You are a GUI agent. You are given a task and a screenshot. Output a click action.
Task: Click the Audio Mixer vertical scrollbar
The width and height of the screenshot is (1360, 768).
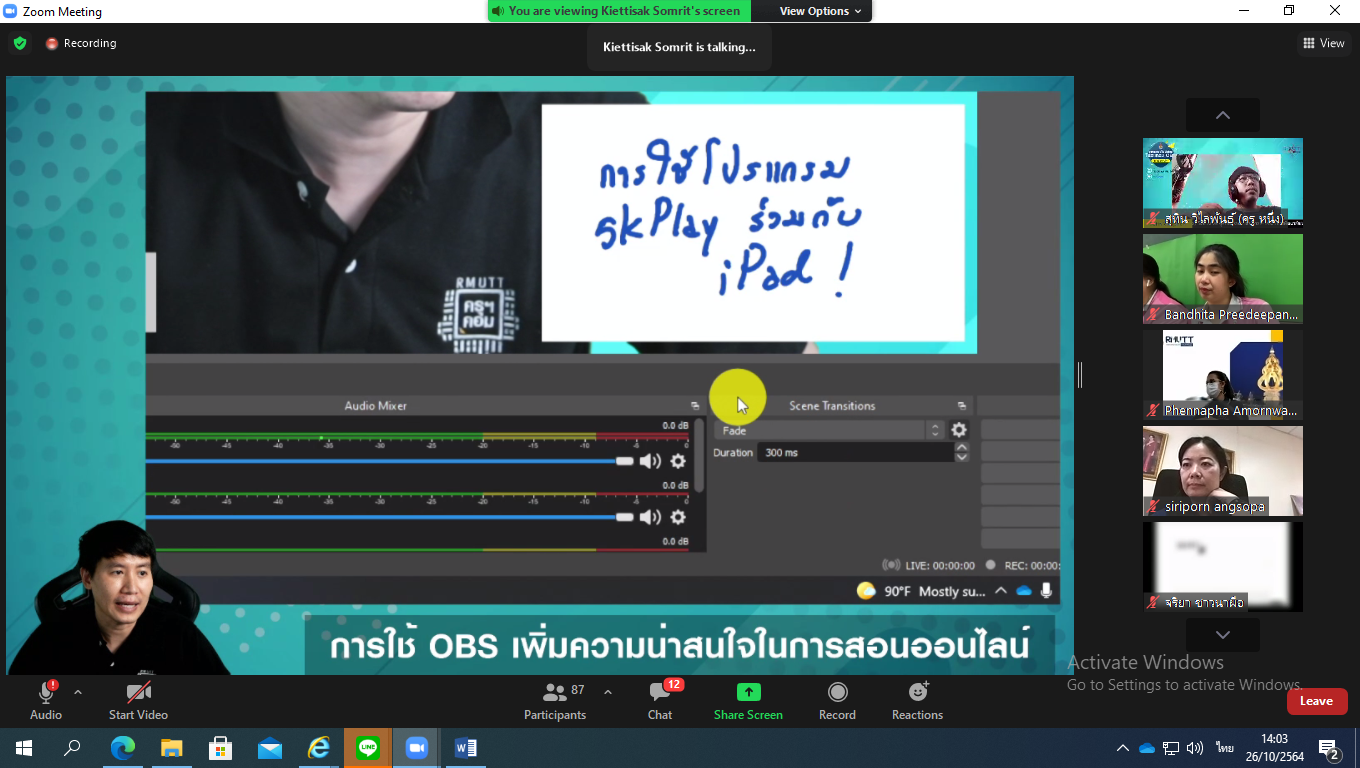point(700,455)
